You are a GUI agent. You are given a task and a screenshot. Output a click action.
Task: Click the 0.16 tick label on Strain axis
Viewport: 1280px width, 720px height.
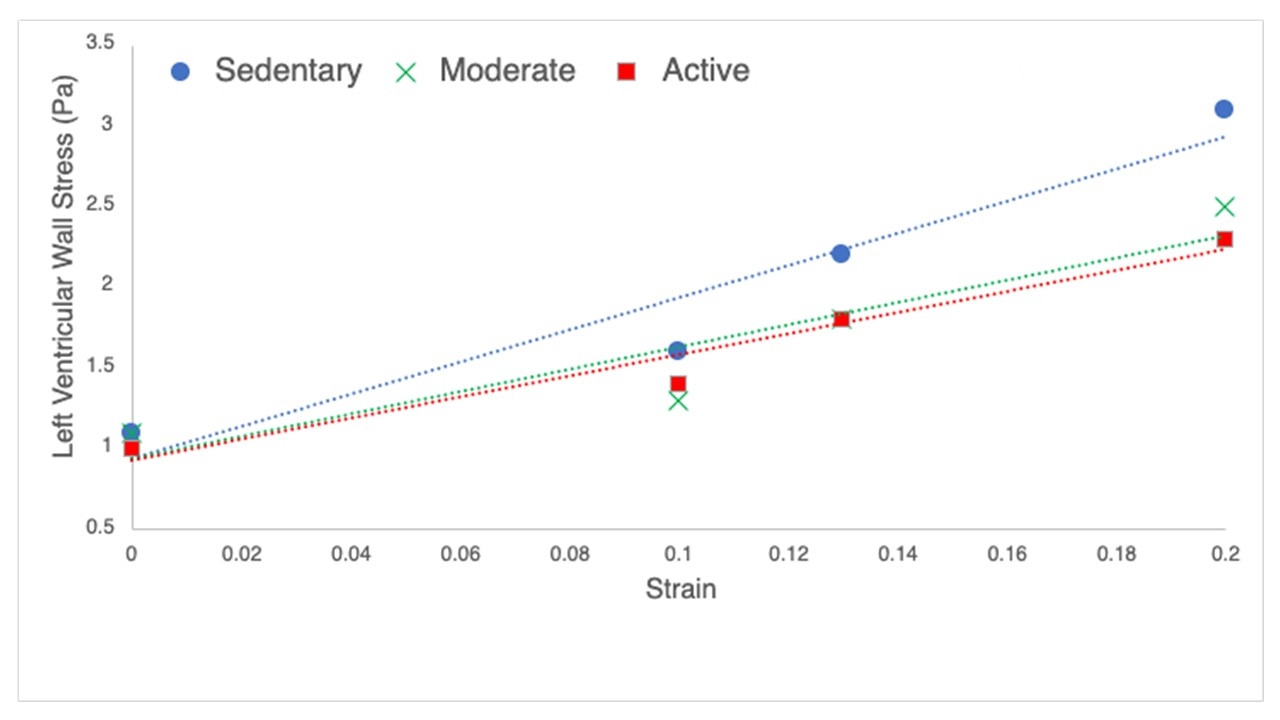[x=1006, y=554]
